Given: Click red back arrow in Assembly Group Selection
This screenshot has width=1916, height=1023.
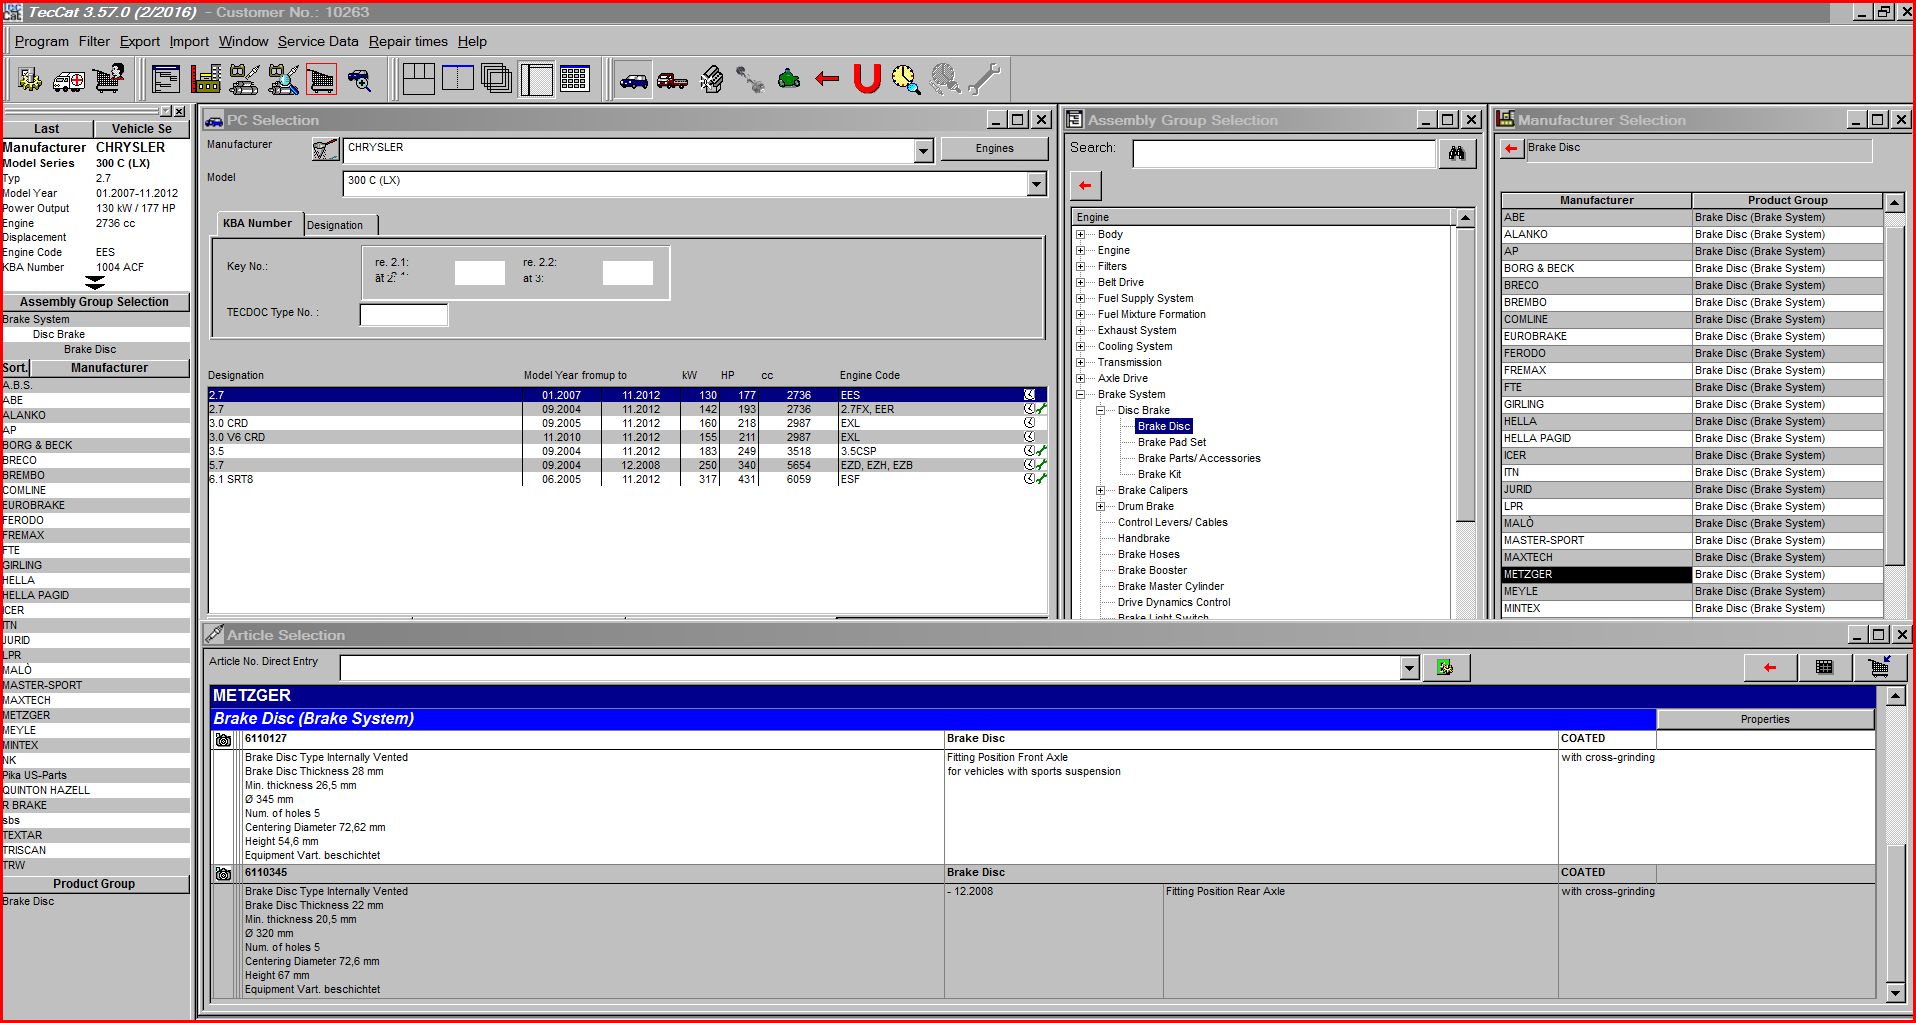Looking at the screenshot, I should pos(1085,185).
